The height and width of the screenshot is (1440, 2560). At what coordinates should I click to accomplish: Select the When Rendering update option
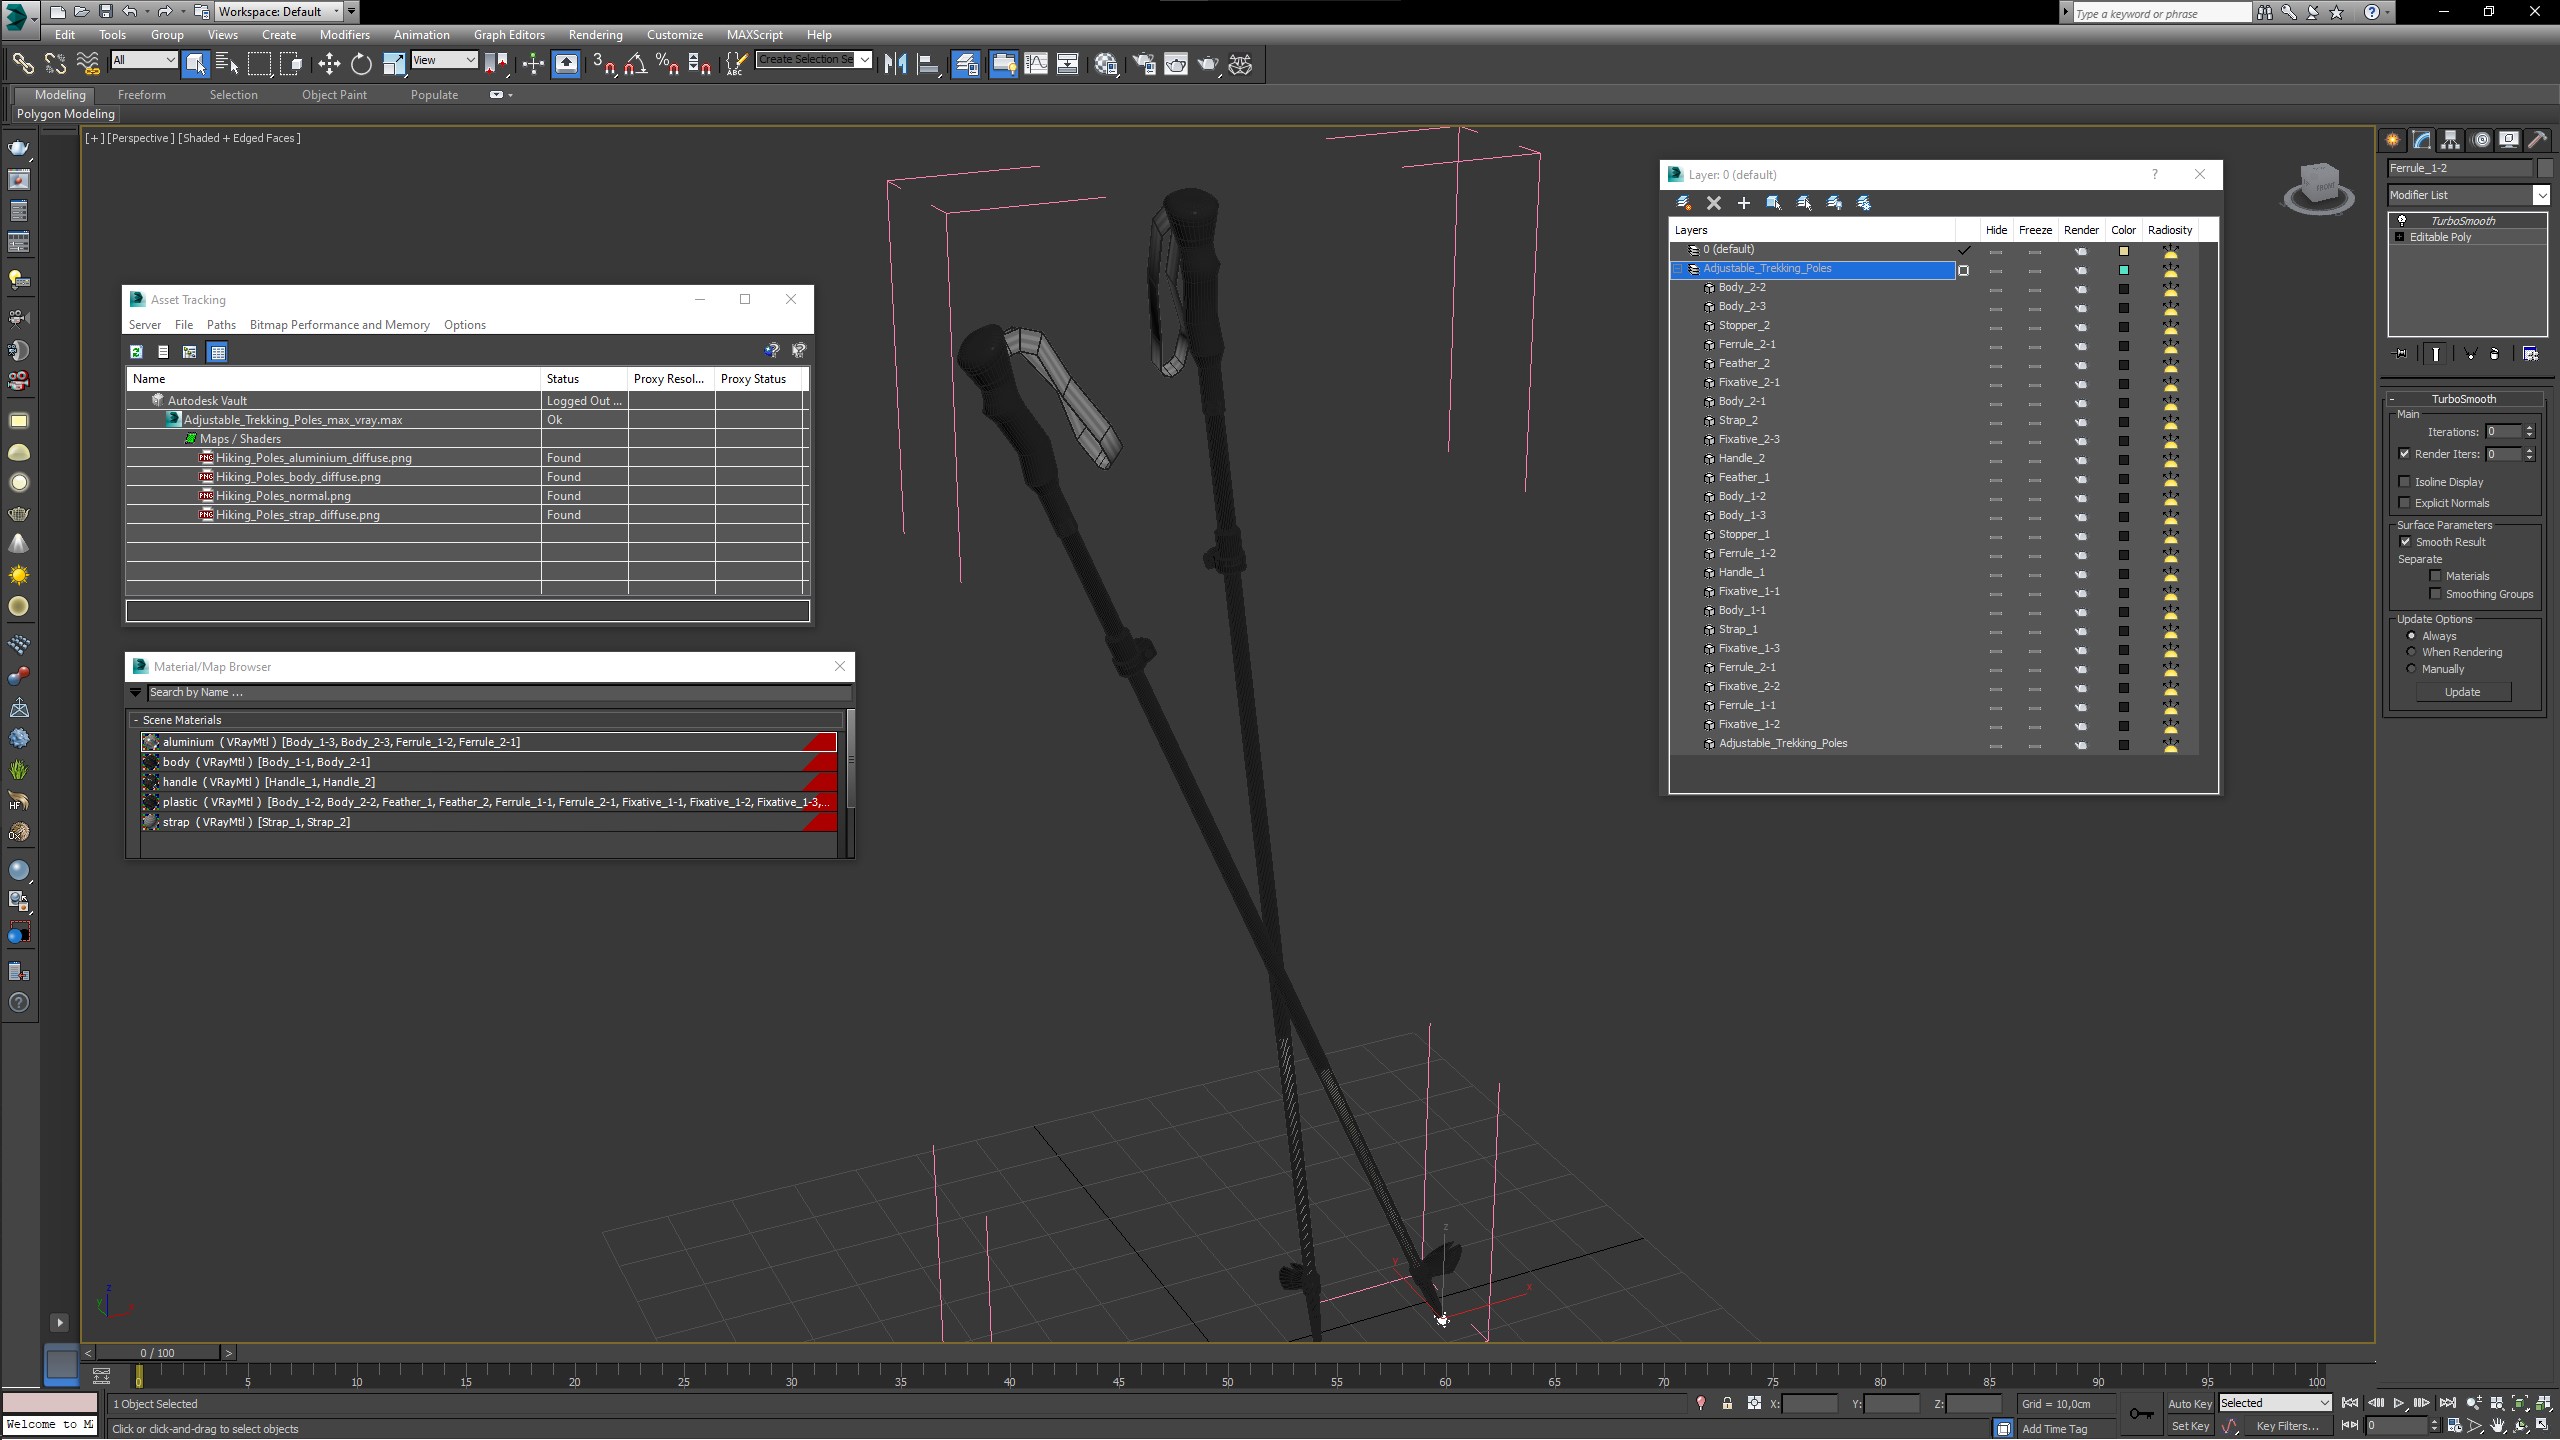pos(2411,652)
